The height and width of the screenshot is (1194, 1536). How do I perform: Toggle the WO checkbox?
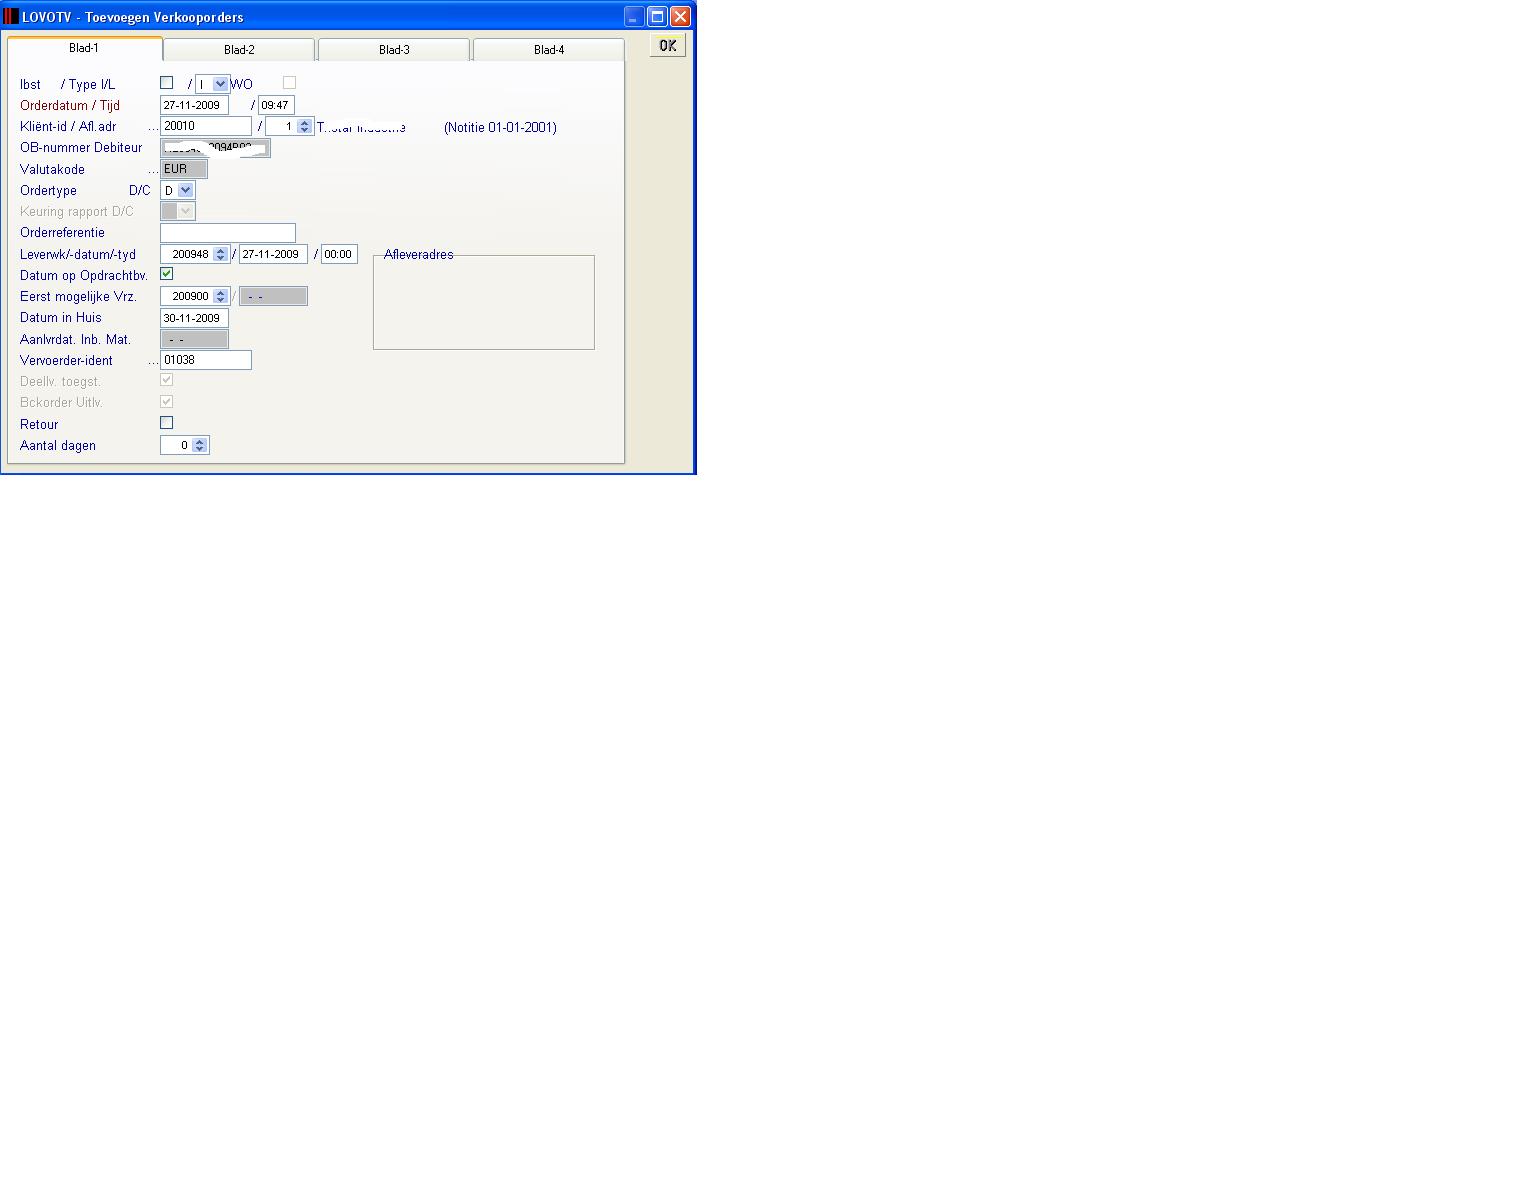tap(289, 83)
